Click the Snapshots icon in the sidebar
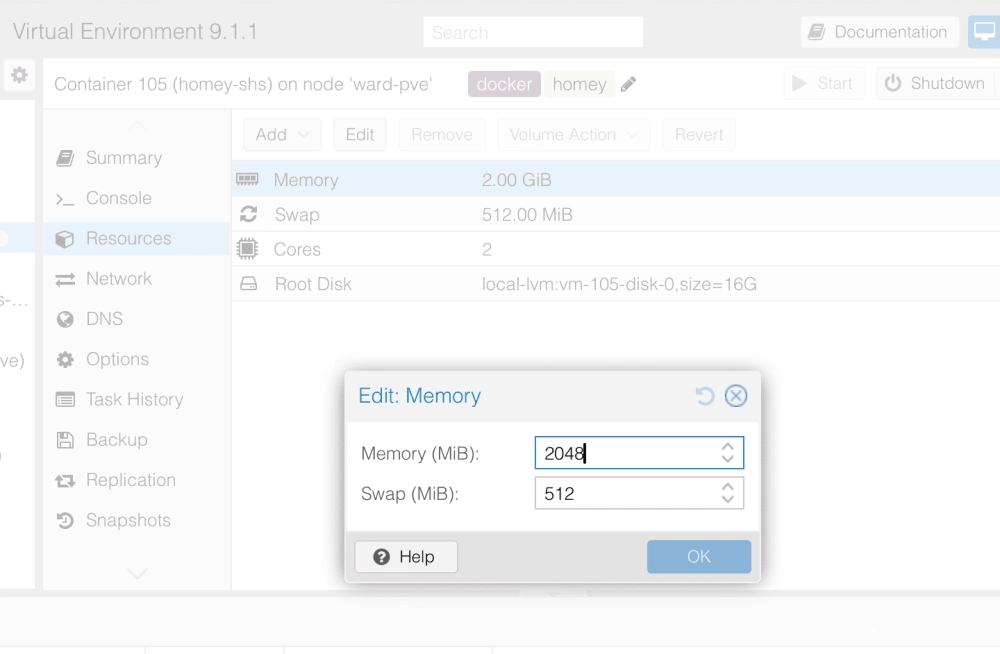 [x=66, y=520]
